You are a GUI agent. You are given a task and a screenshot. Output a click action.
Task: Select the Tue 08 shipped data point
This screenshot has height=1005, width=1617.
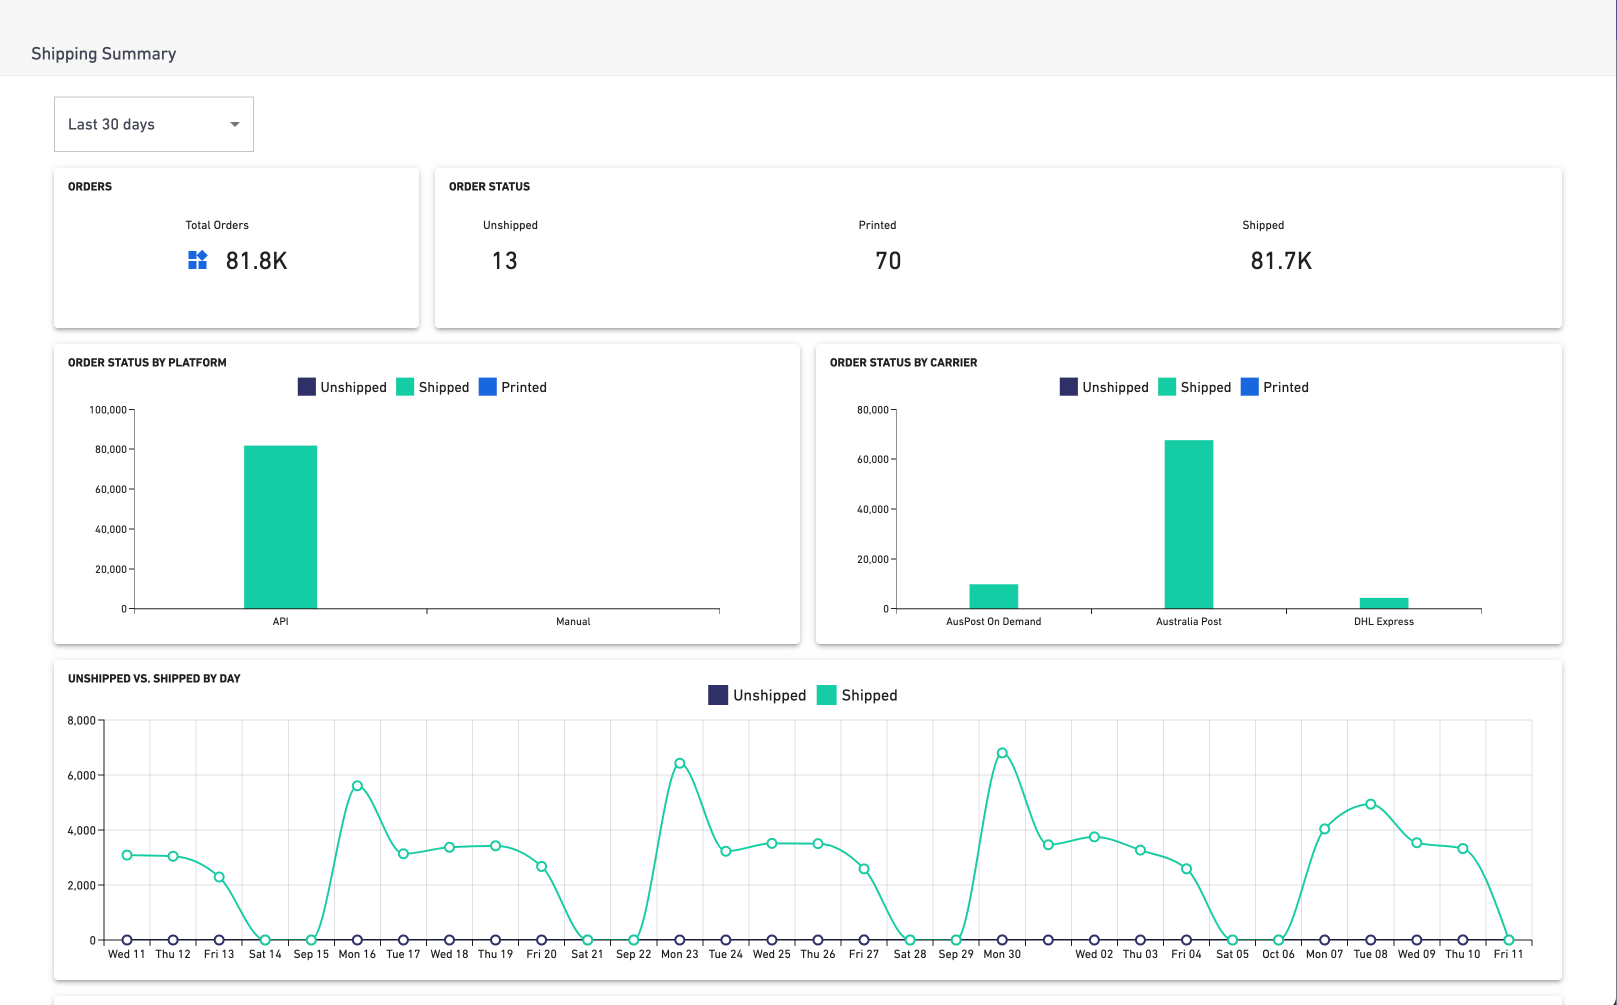point(1370,804)
